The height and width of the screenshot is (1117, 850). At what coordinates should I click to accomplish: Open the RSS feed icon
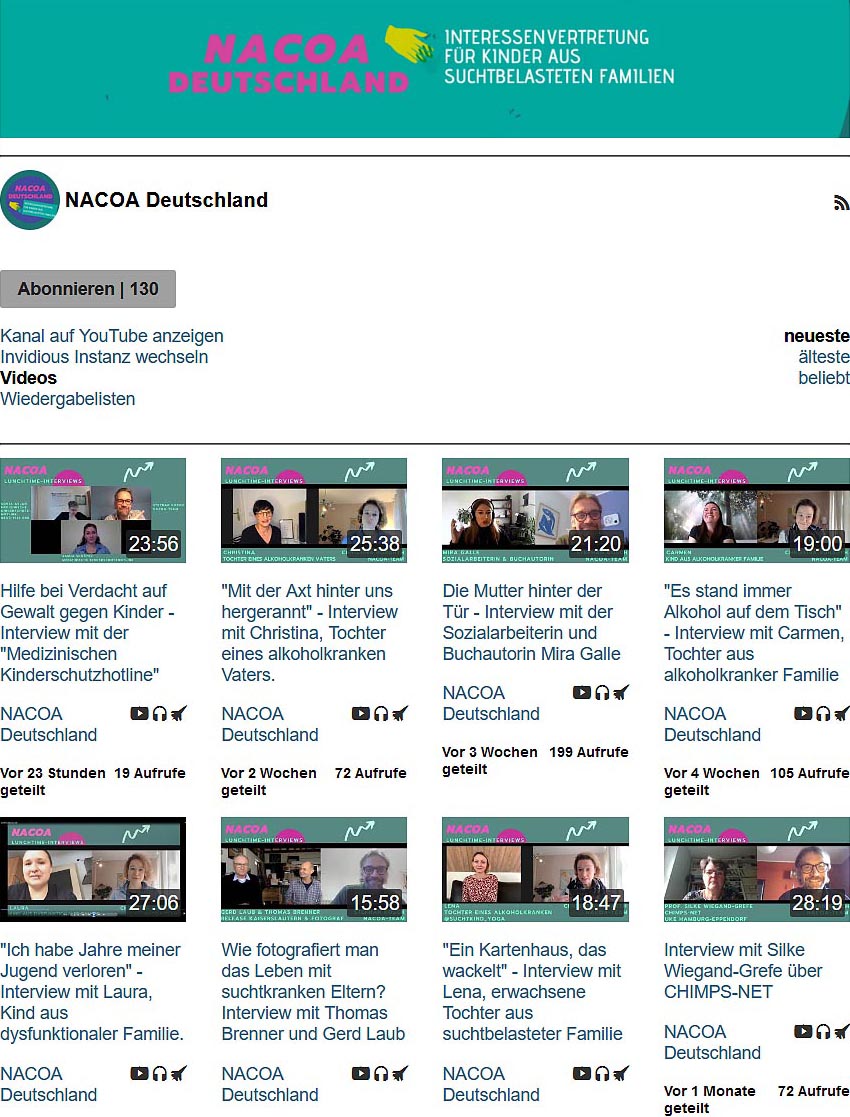pyautogui.click(x=841, y=203)
